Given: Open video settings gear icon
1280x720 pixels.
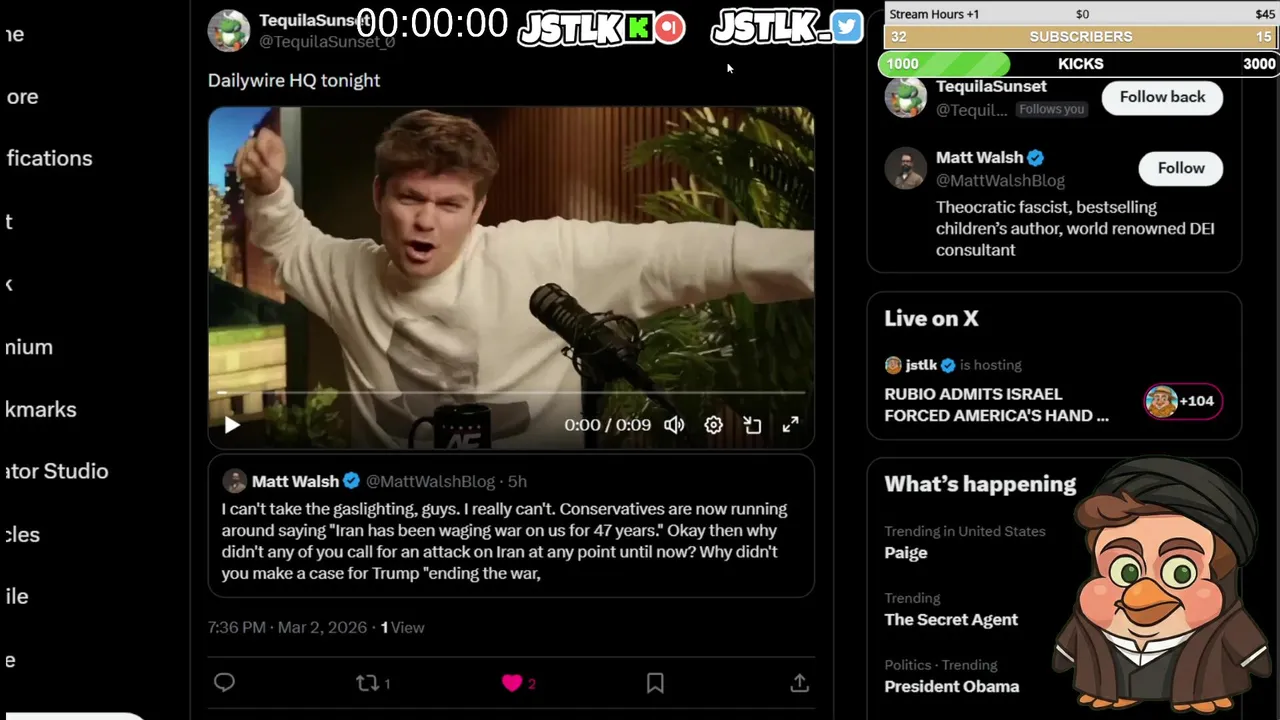Looking at the screenshot, I should click(713, 425).
